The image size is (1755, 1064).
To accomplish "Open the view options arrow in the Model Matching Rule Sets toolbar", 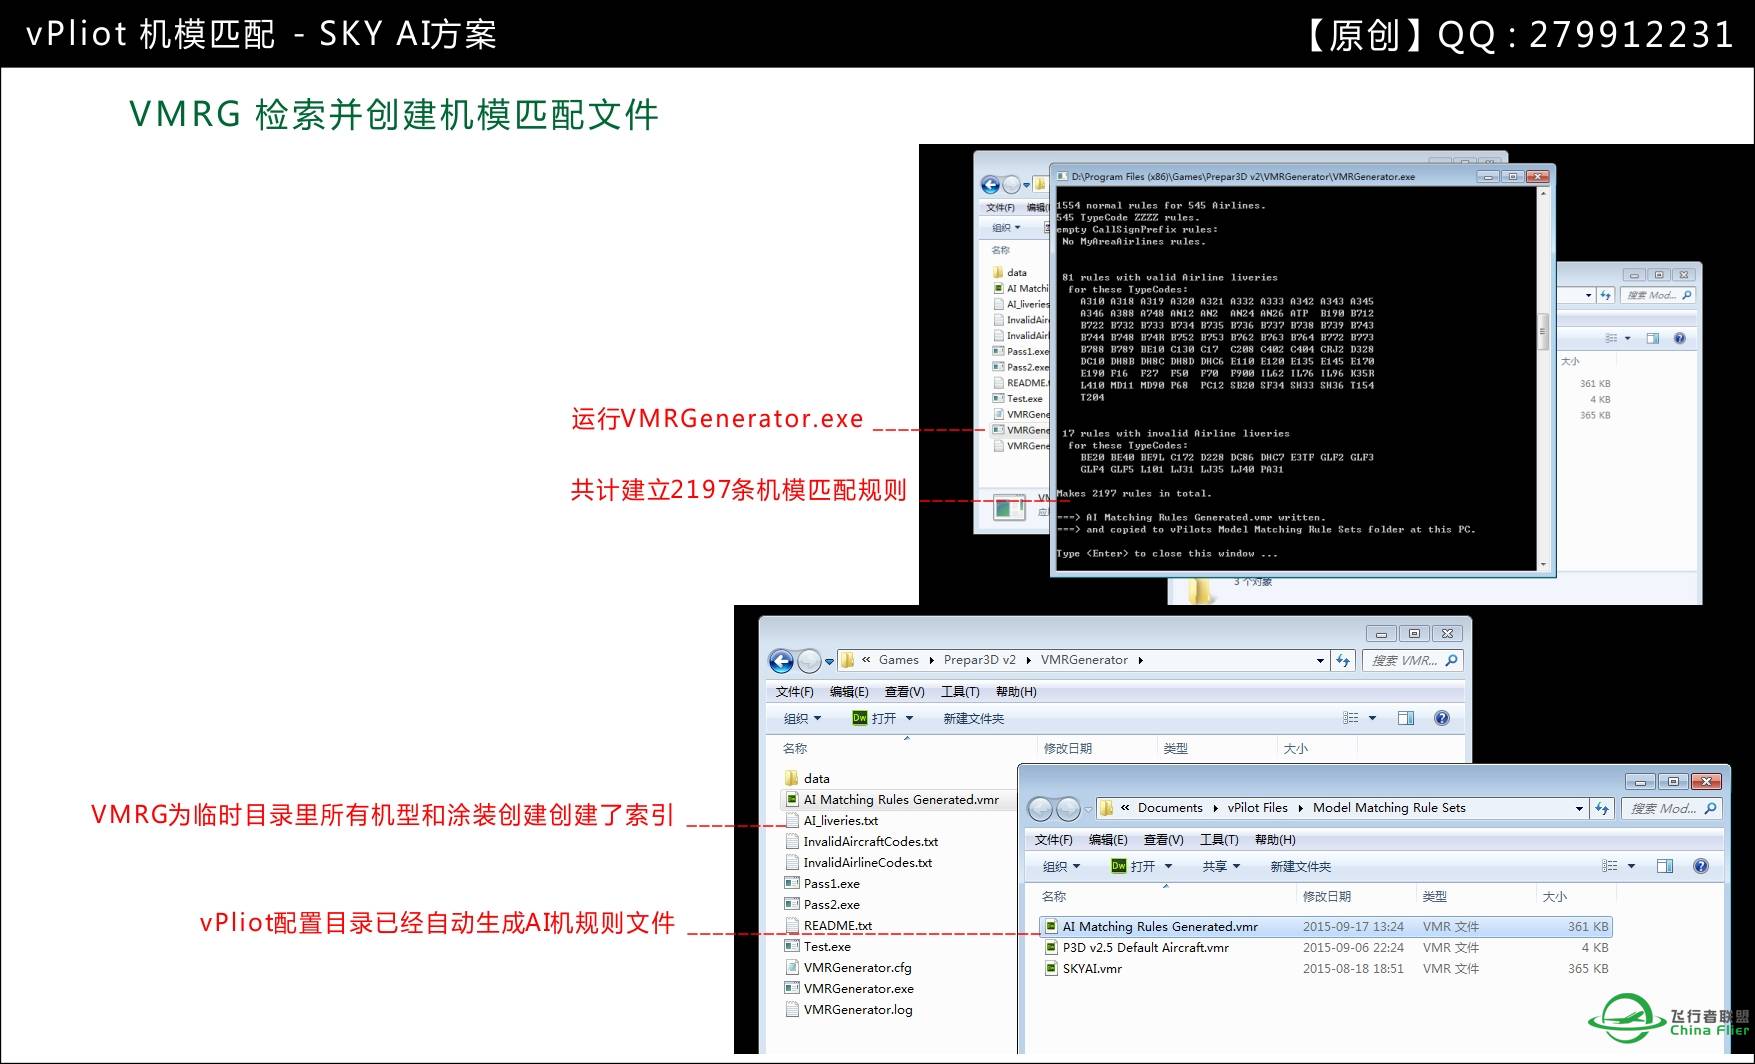I will coord(1631,866).
